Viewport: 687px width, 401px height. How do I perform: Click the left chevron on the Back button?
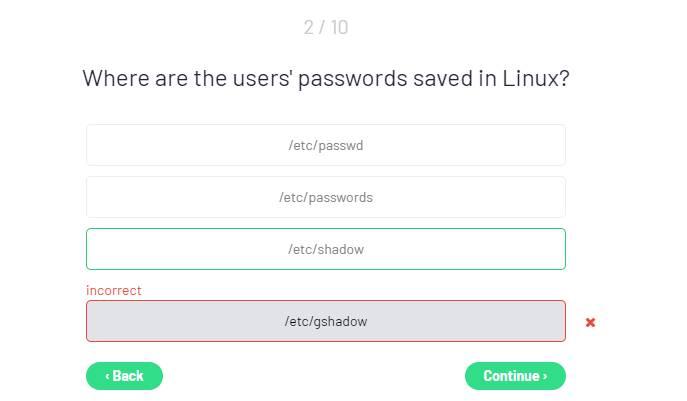pyautogui.click(x=107, y=376)
